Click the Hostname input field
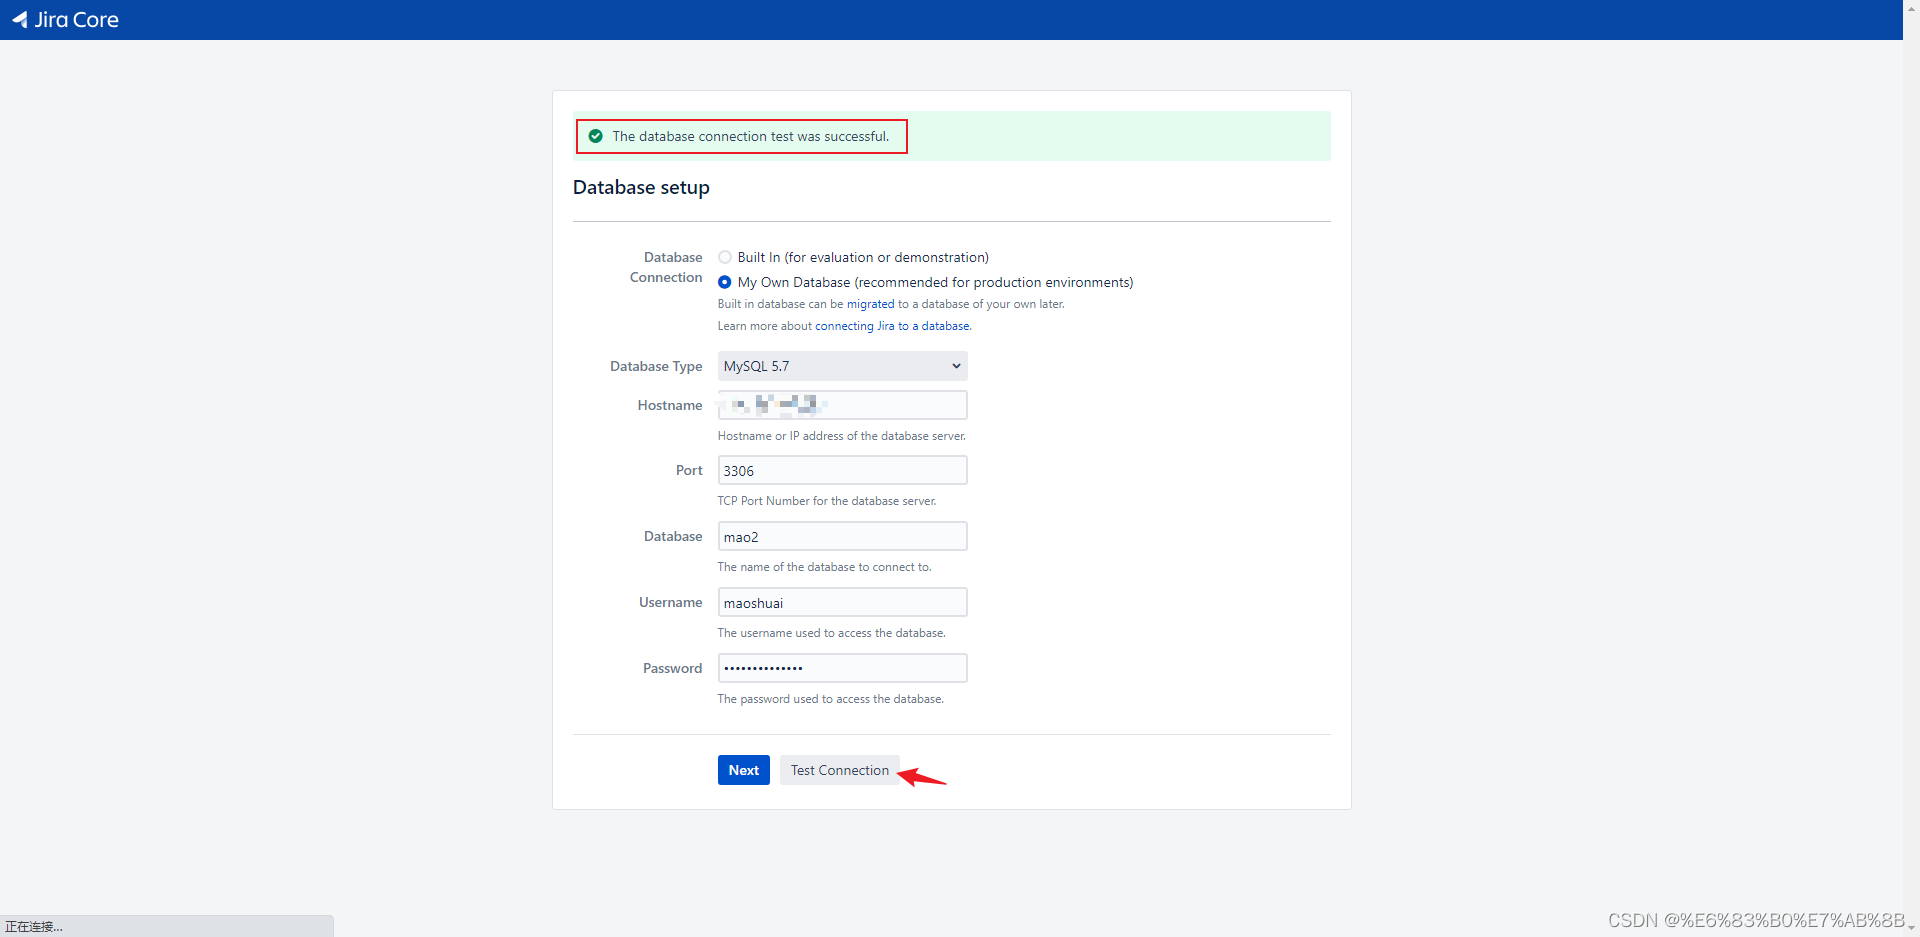The image size is (1920, 937). pos(842,405)
